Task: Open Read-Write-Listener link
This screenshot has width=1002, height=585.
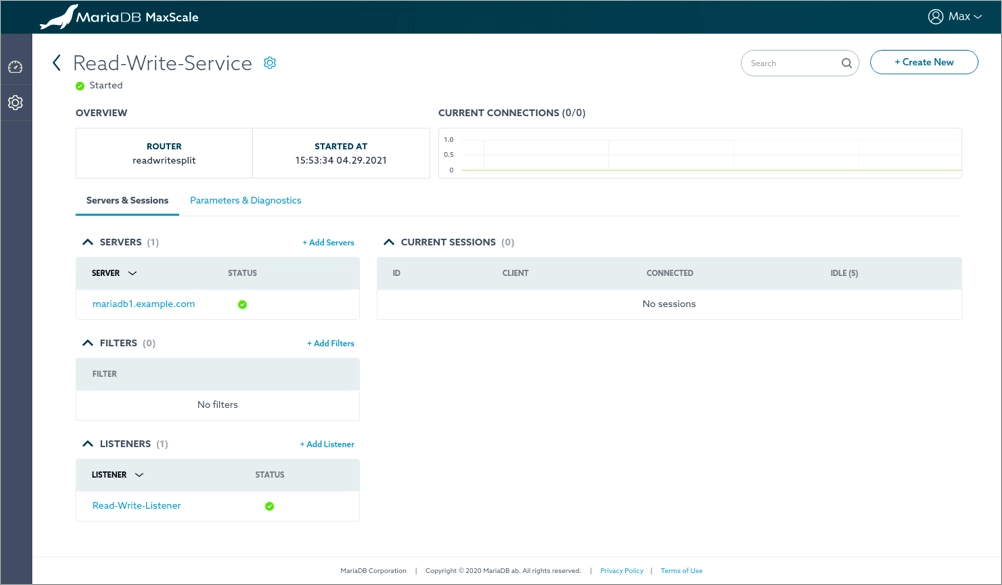Action: (x=136, y=505)
